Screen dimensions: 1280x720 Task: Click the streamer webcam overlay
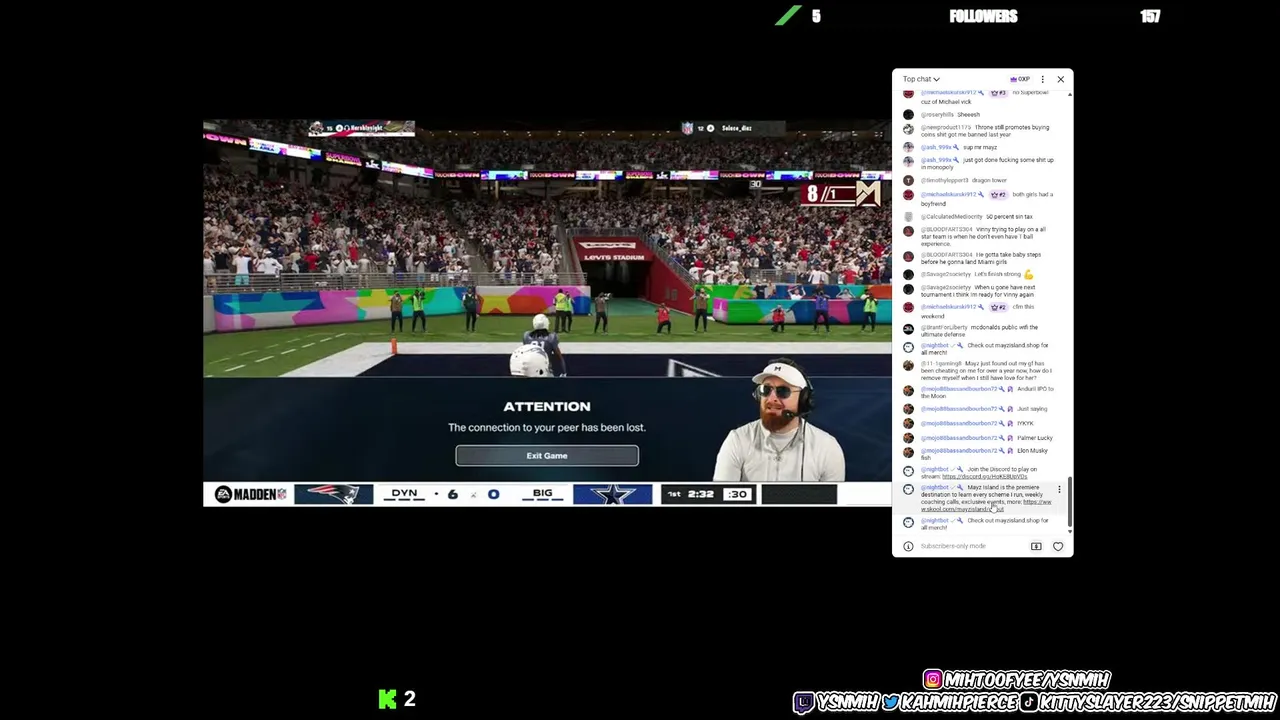pyautogui.click(x=781, y=422)
